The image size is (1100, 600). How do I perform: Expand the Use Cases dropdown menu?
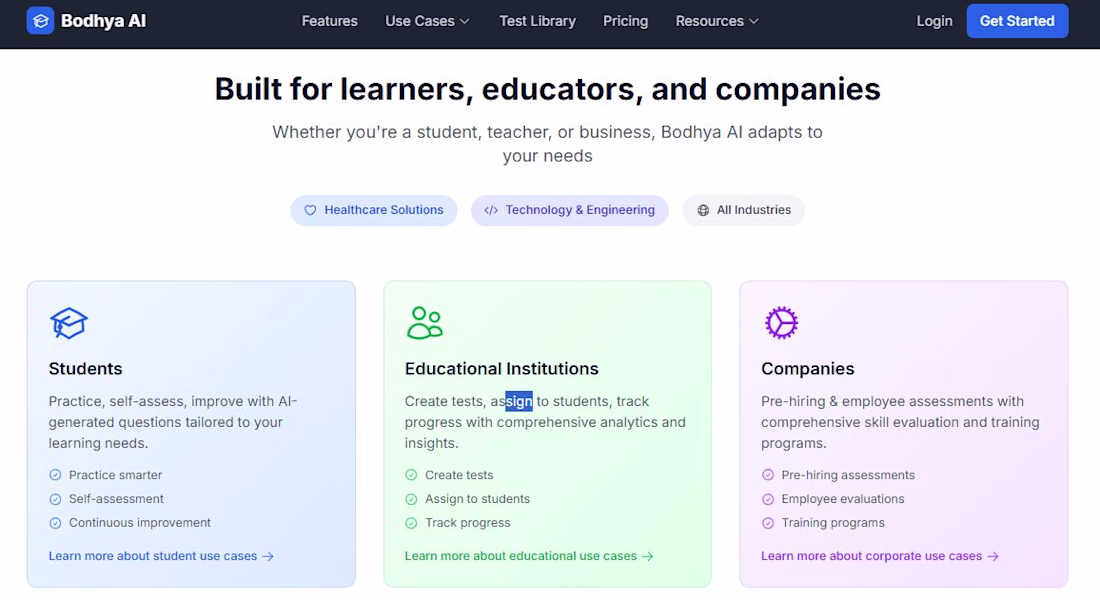click(427, 21)
